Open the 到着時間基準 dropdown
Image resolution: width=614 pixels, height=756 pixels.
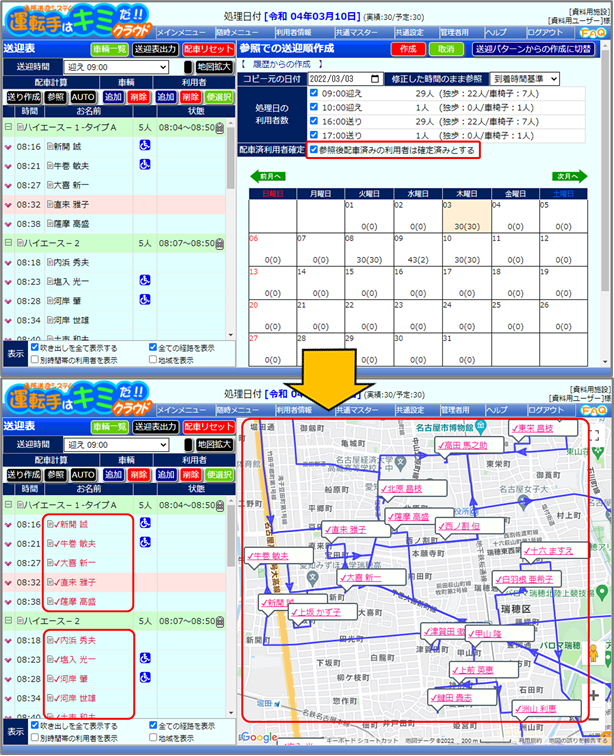[524, 79]
